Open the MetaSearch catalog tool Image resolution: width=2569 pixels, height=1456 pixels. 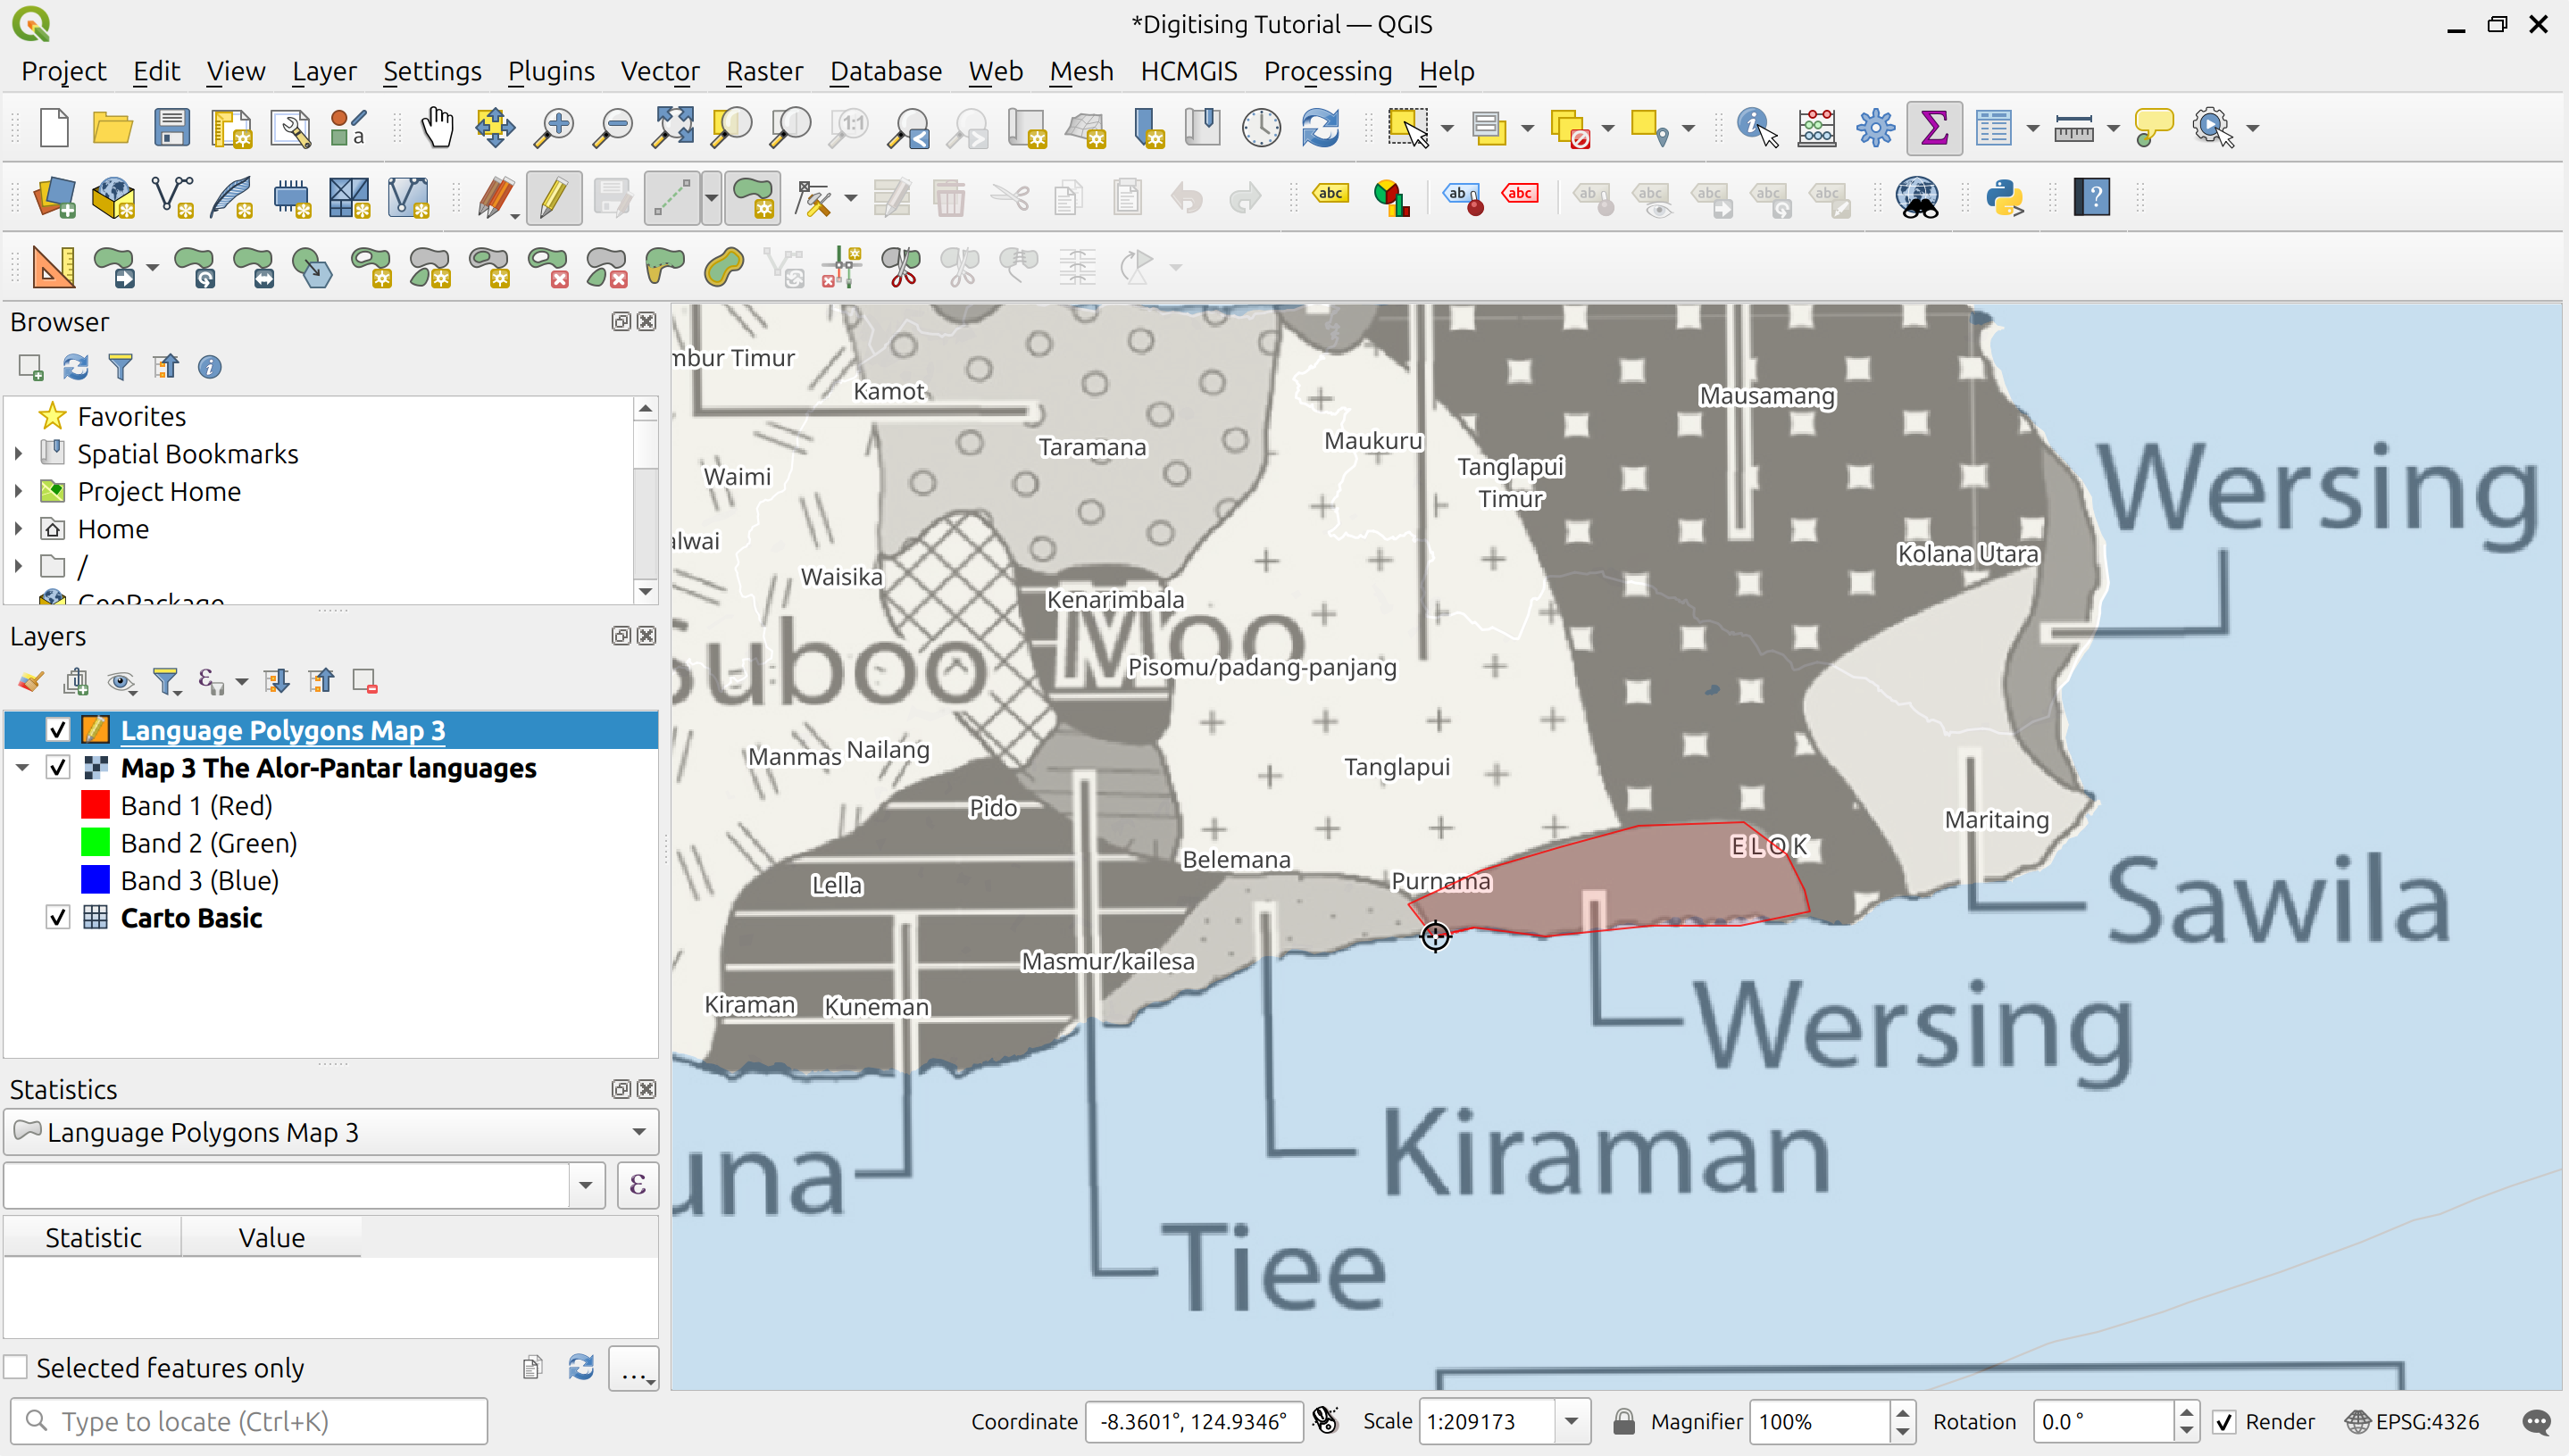(1918, 198)
